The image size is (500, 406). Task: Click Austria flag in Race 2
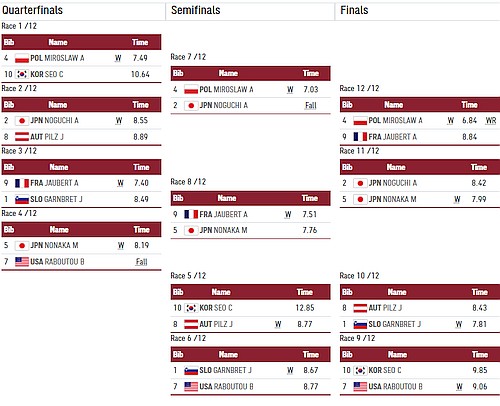(x=22, y=137)
